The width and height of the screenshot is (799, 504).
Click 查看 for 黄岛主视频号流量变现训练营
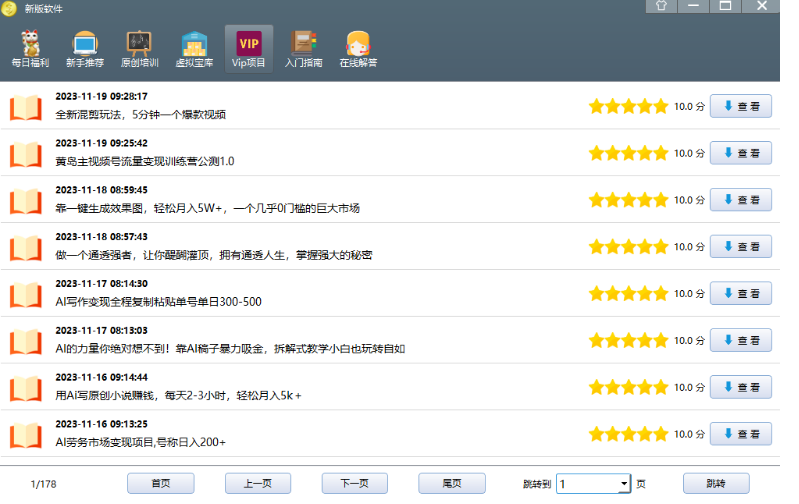[x=740, y=153]
